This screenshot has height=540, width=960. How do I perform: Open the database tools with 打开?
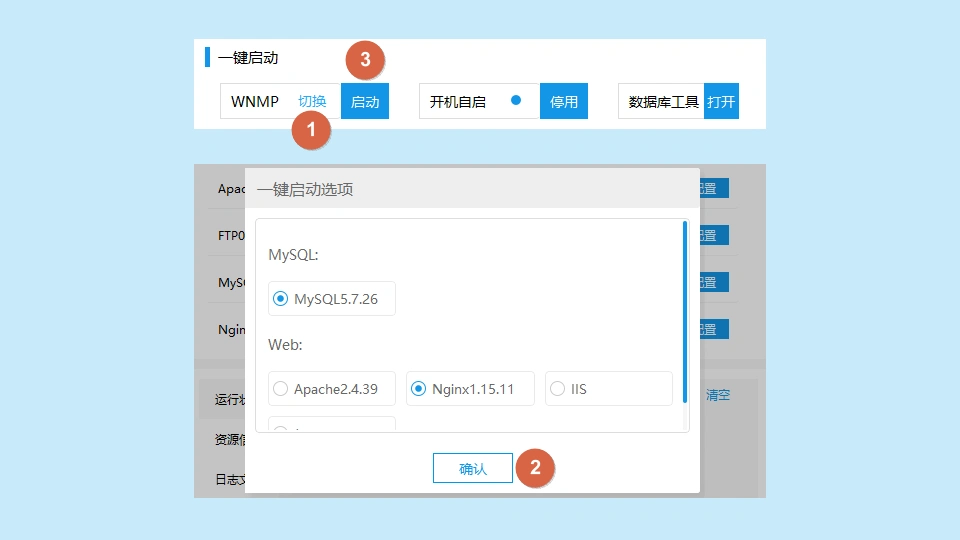pyautogui.click(x=721, y=101)
